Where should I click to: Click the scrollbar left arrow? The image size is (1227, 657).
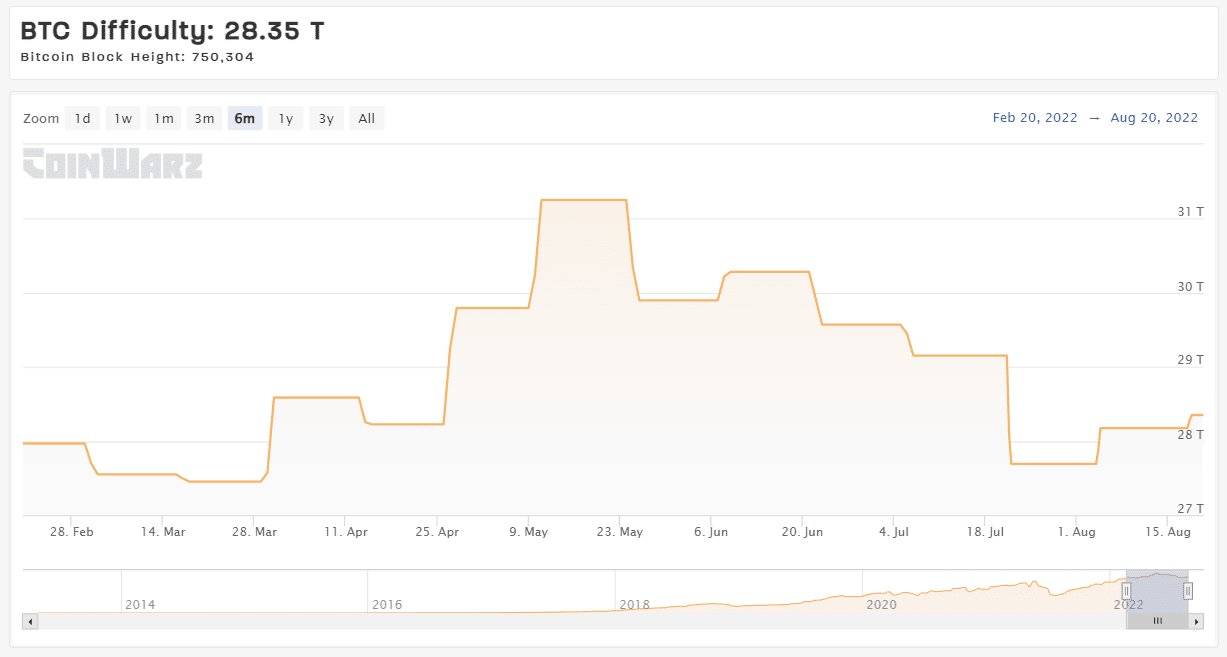[x=30, y=621]
